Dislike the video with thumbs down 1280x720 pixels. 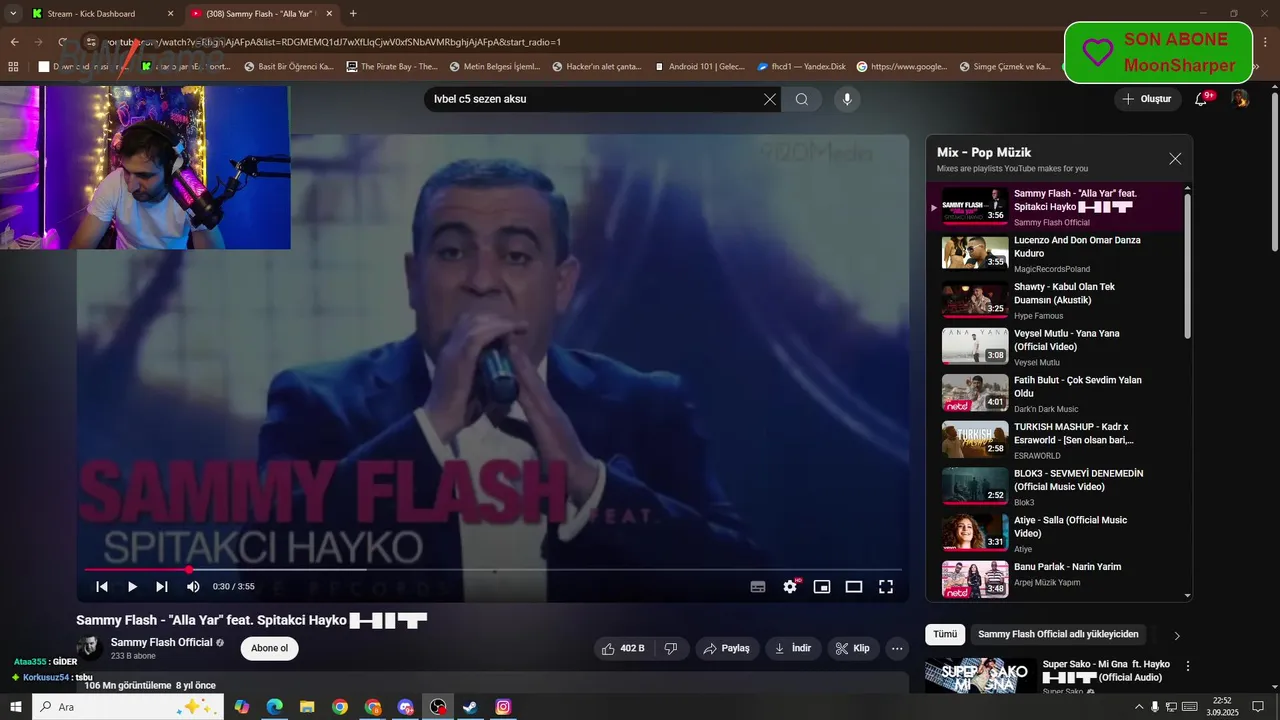pos(671,648)
